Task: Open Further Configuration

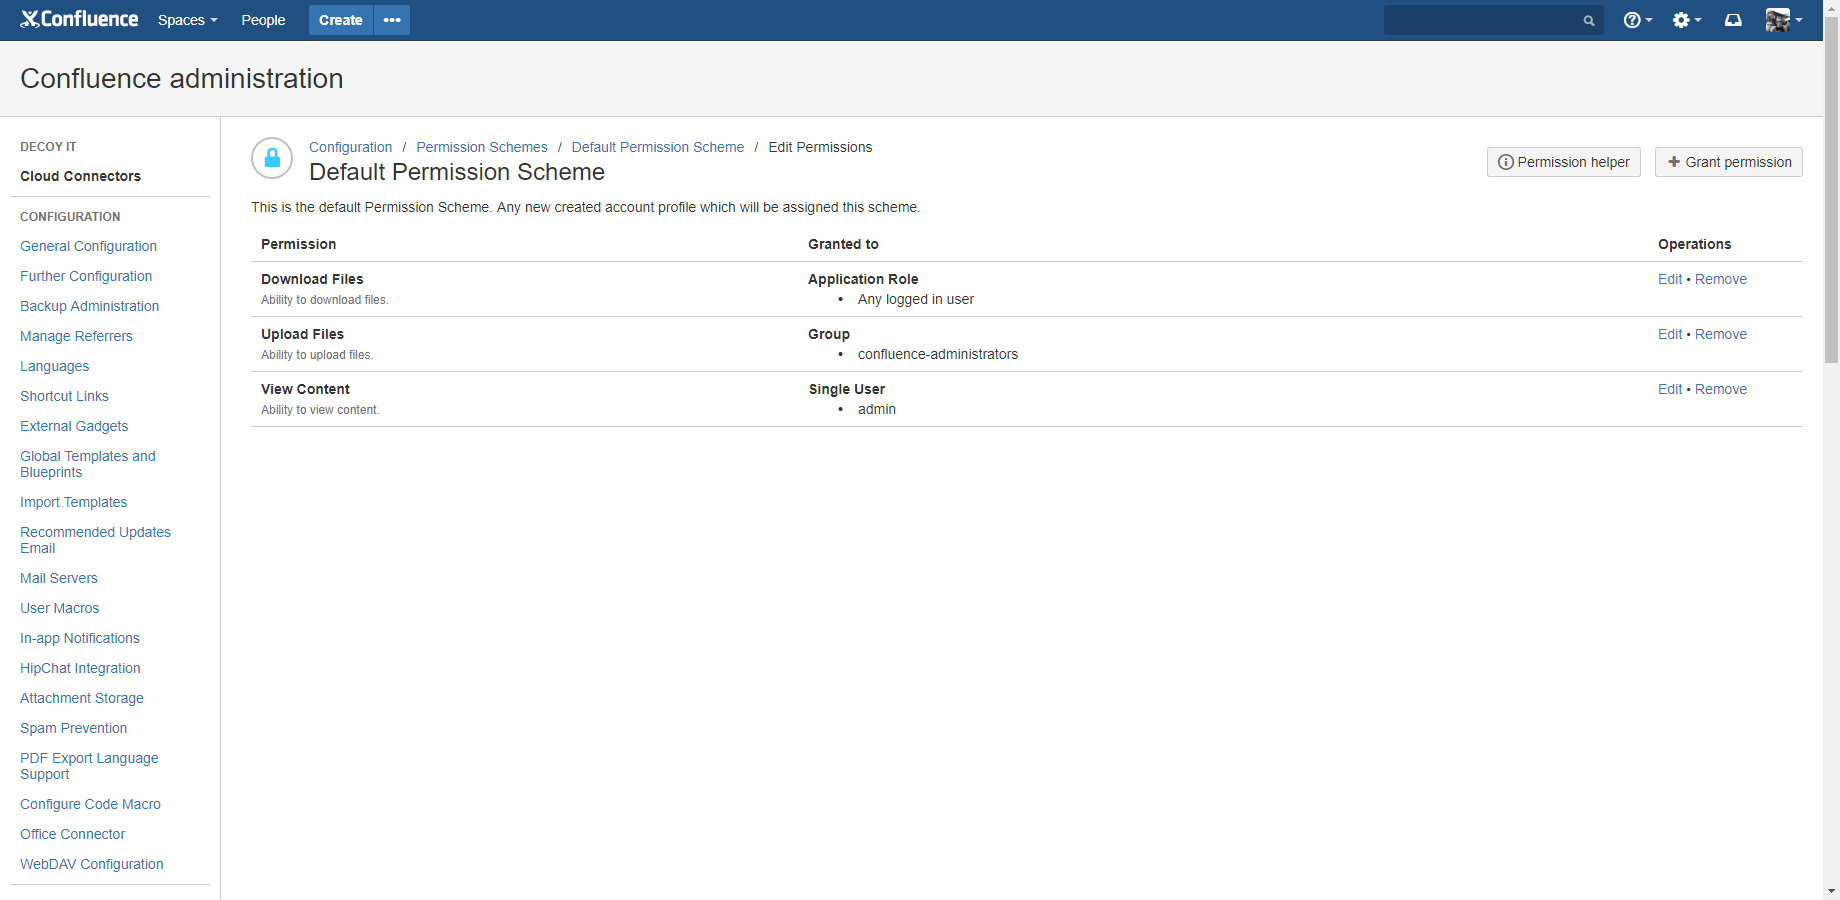Action: coord(86,276)
